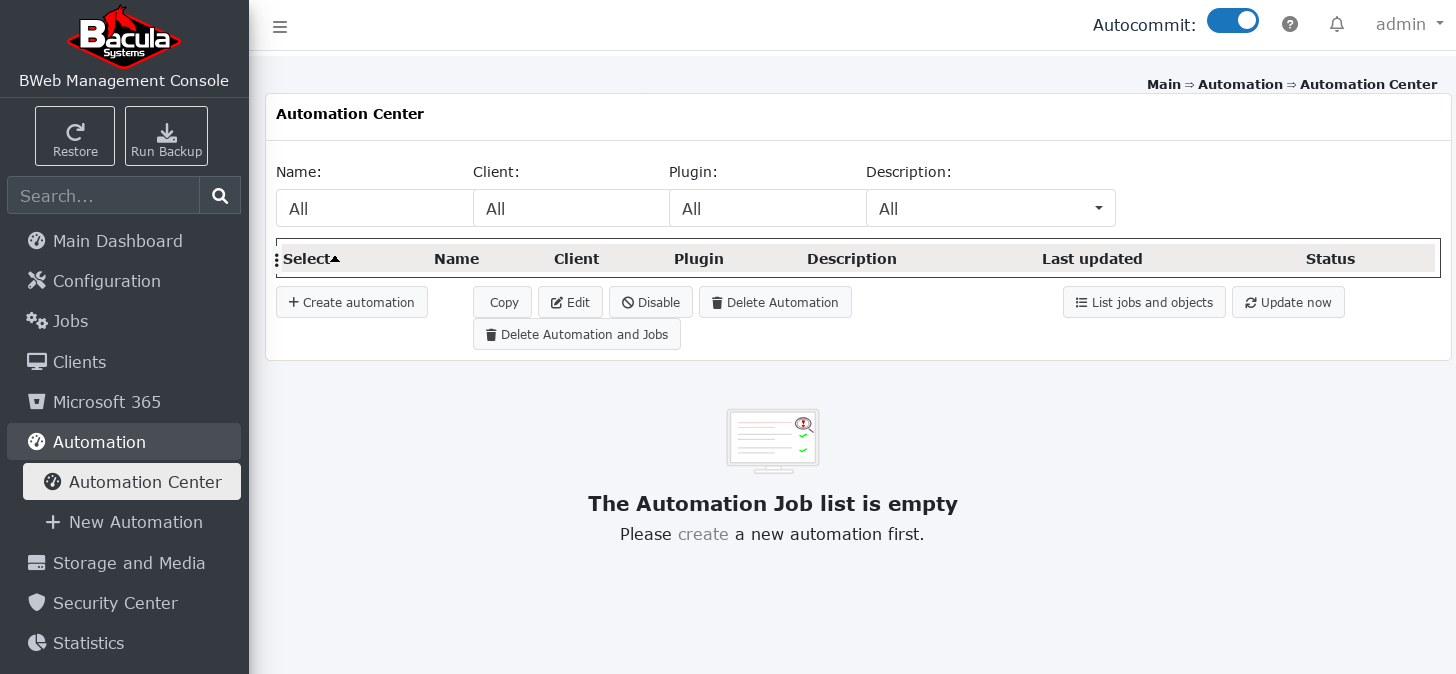Viewport: 1456px width, 674px height.
Task: Click the Run Backup icon button
Action: (x=166, y=136)
